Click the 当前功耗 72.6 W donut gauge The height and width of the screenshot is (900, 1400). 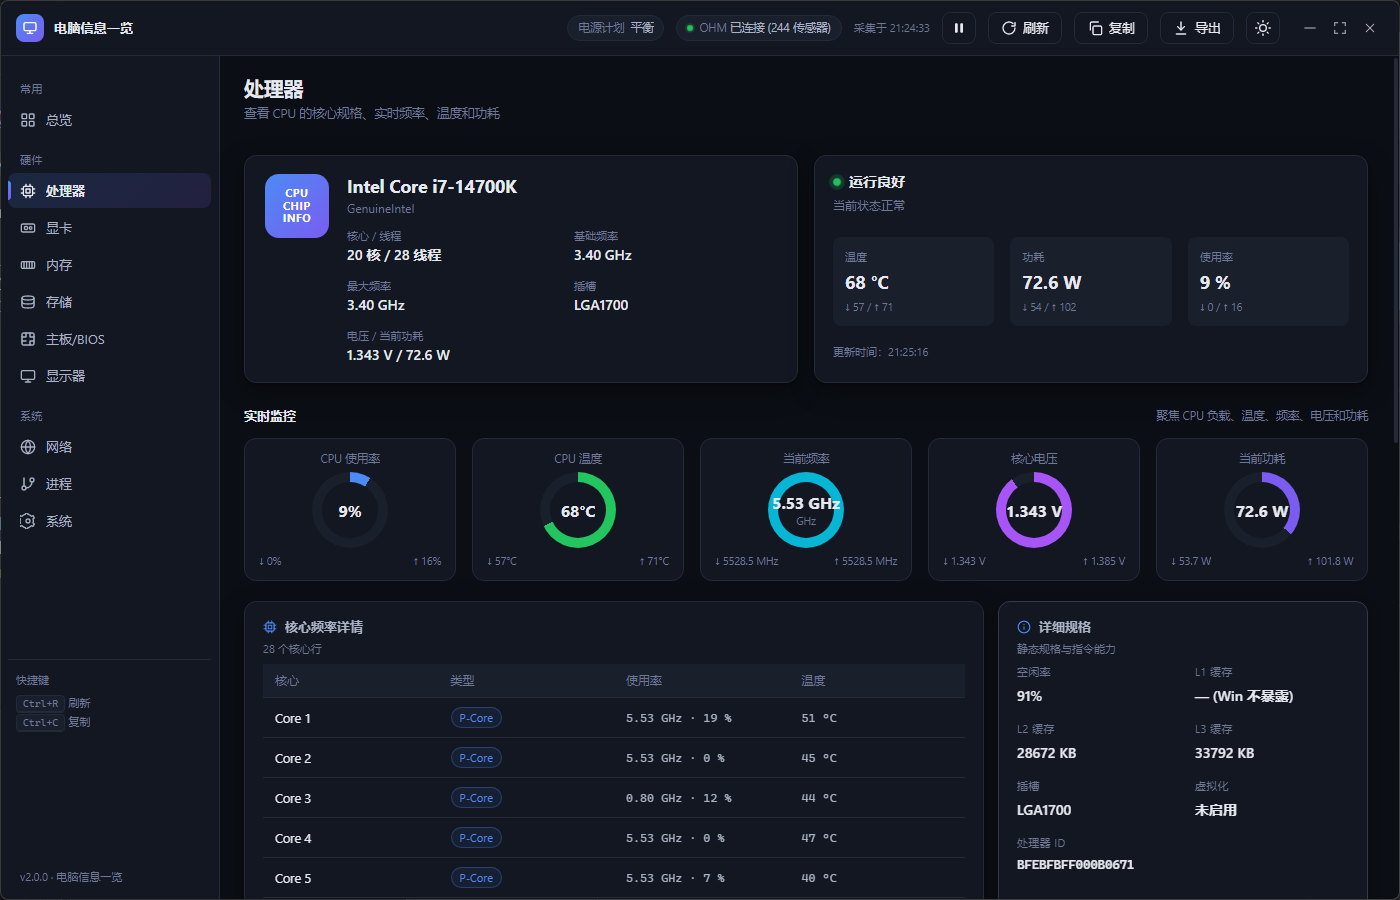[x=1262, y=510]
